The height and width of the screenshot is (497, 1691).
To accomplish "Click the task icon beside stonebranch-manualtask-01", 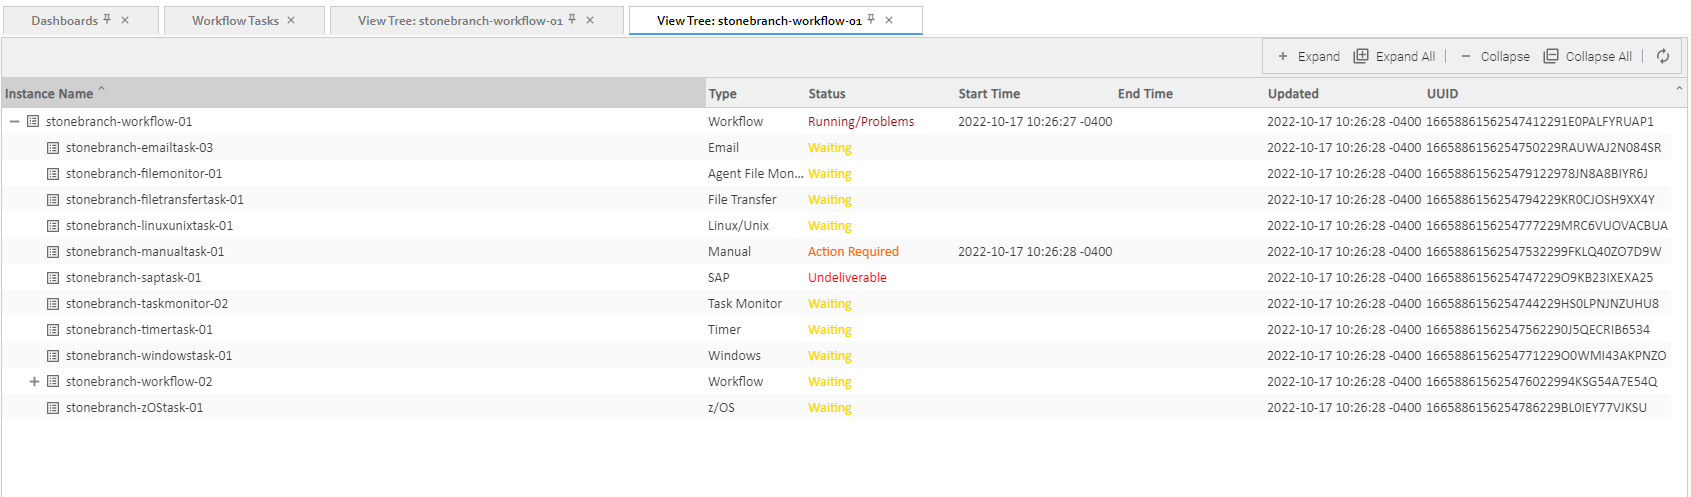I will coord(53,252).
